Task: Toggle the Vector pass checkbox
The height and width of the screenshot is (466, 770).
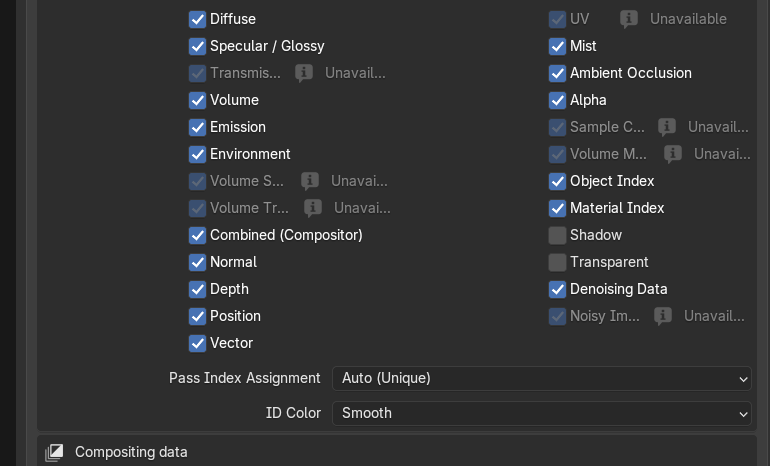Action: point(197,343)
